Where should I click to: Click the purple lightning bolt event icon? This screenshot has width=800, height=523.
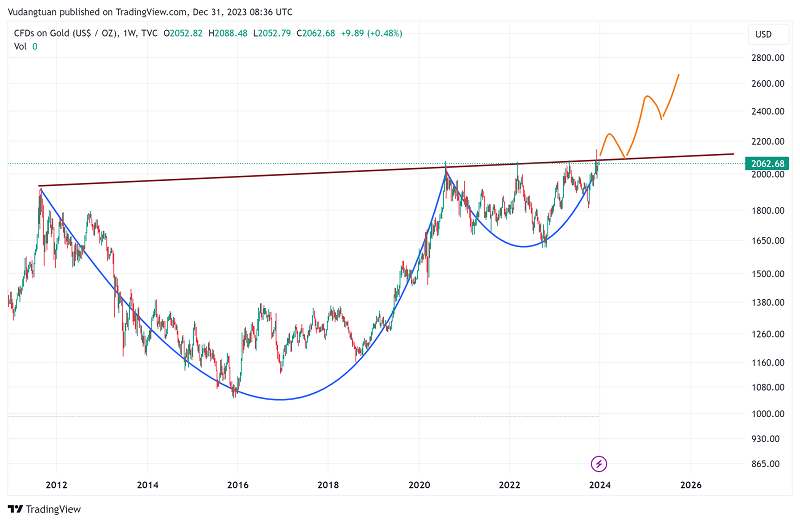click(x=598, y=463)
